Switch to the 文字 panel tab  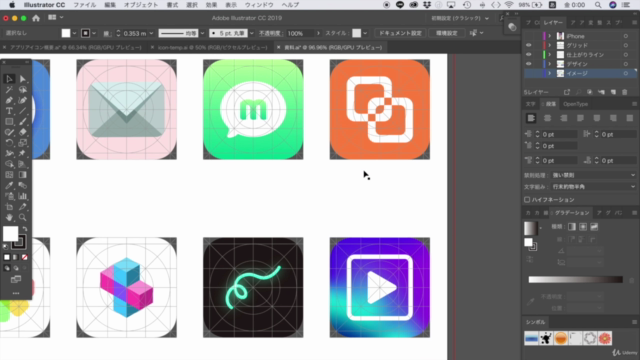pos(530,104)
